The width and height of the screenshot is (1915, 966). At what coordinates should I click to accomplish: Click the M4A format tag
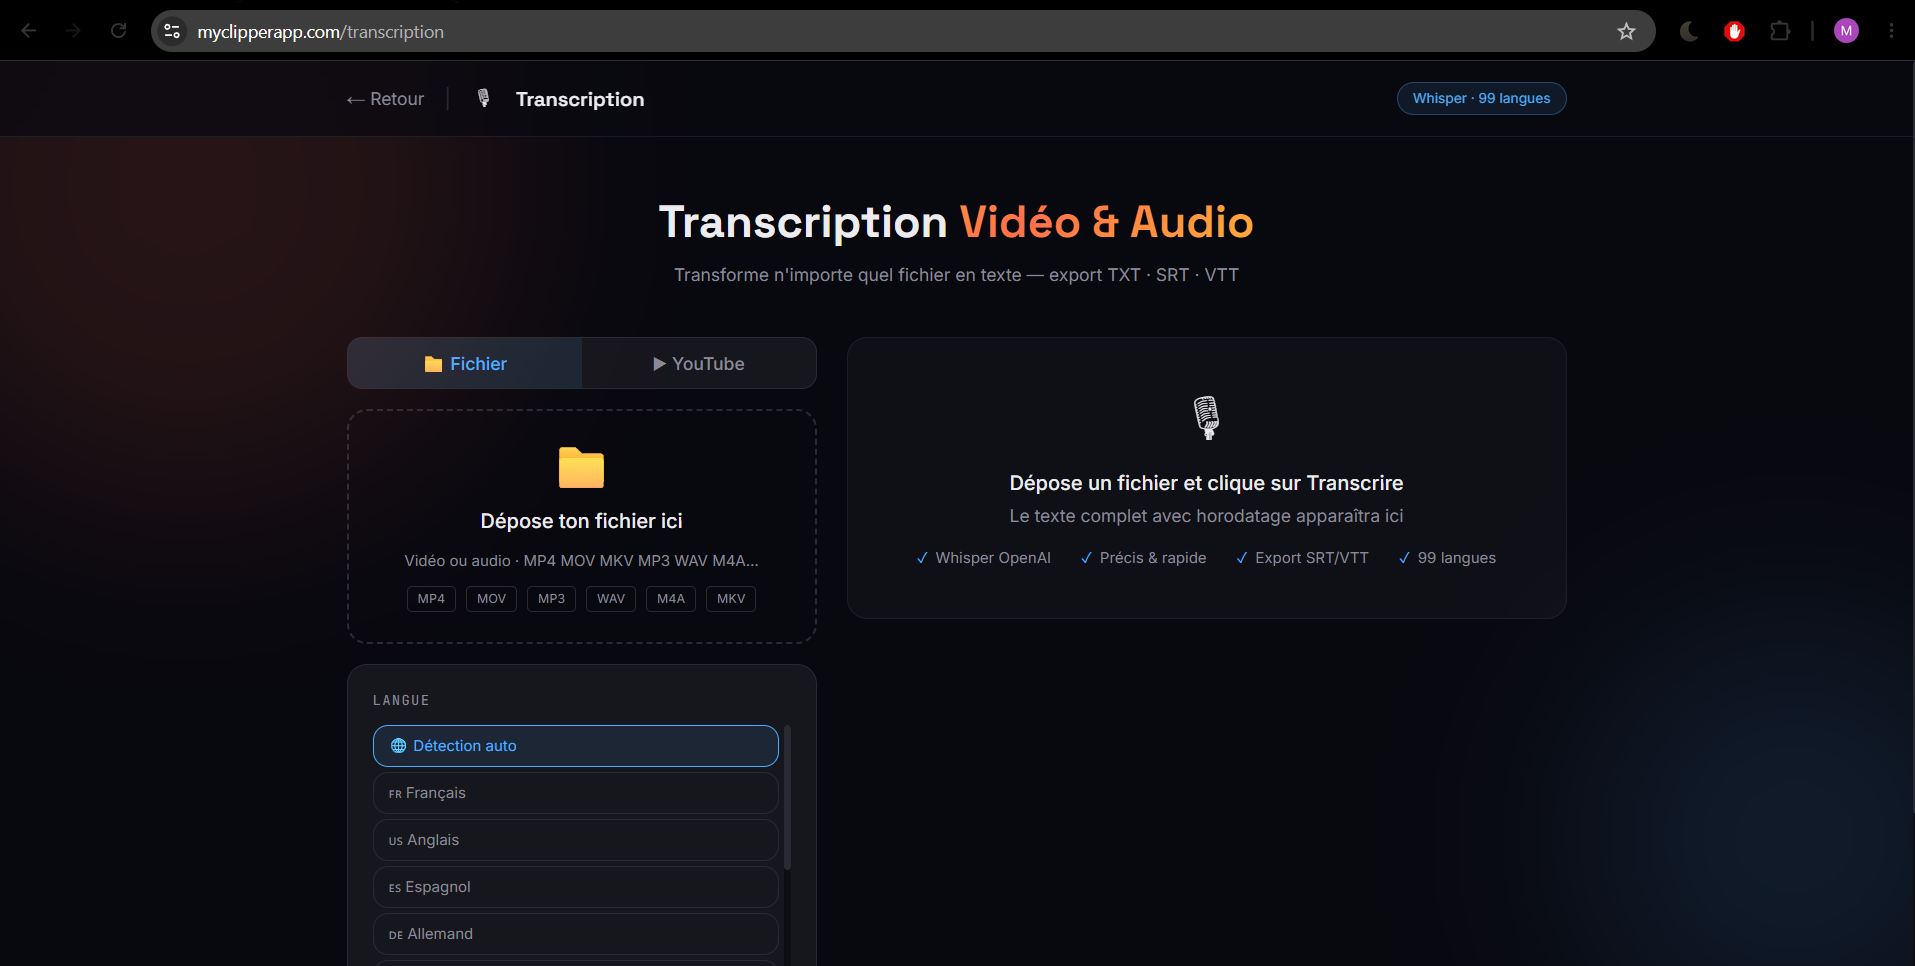click(671, 599)
